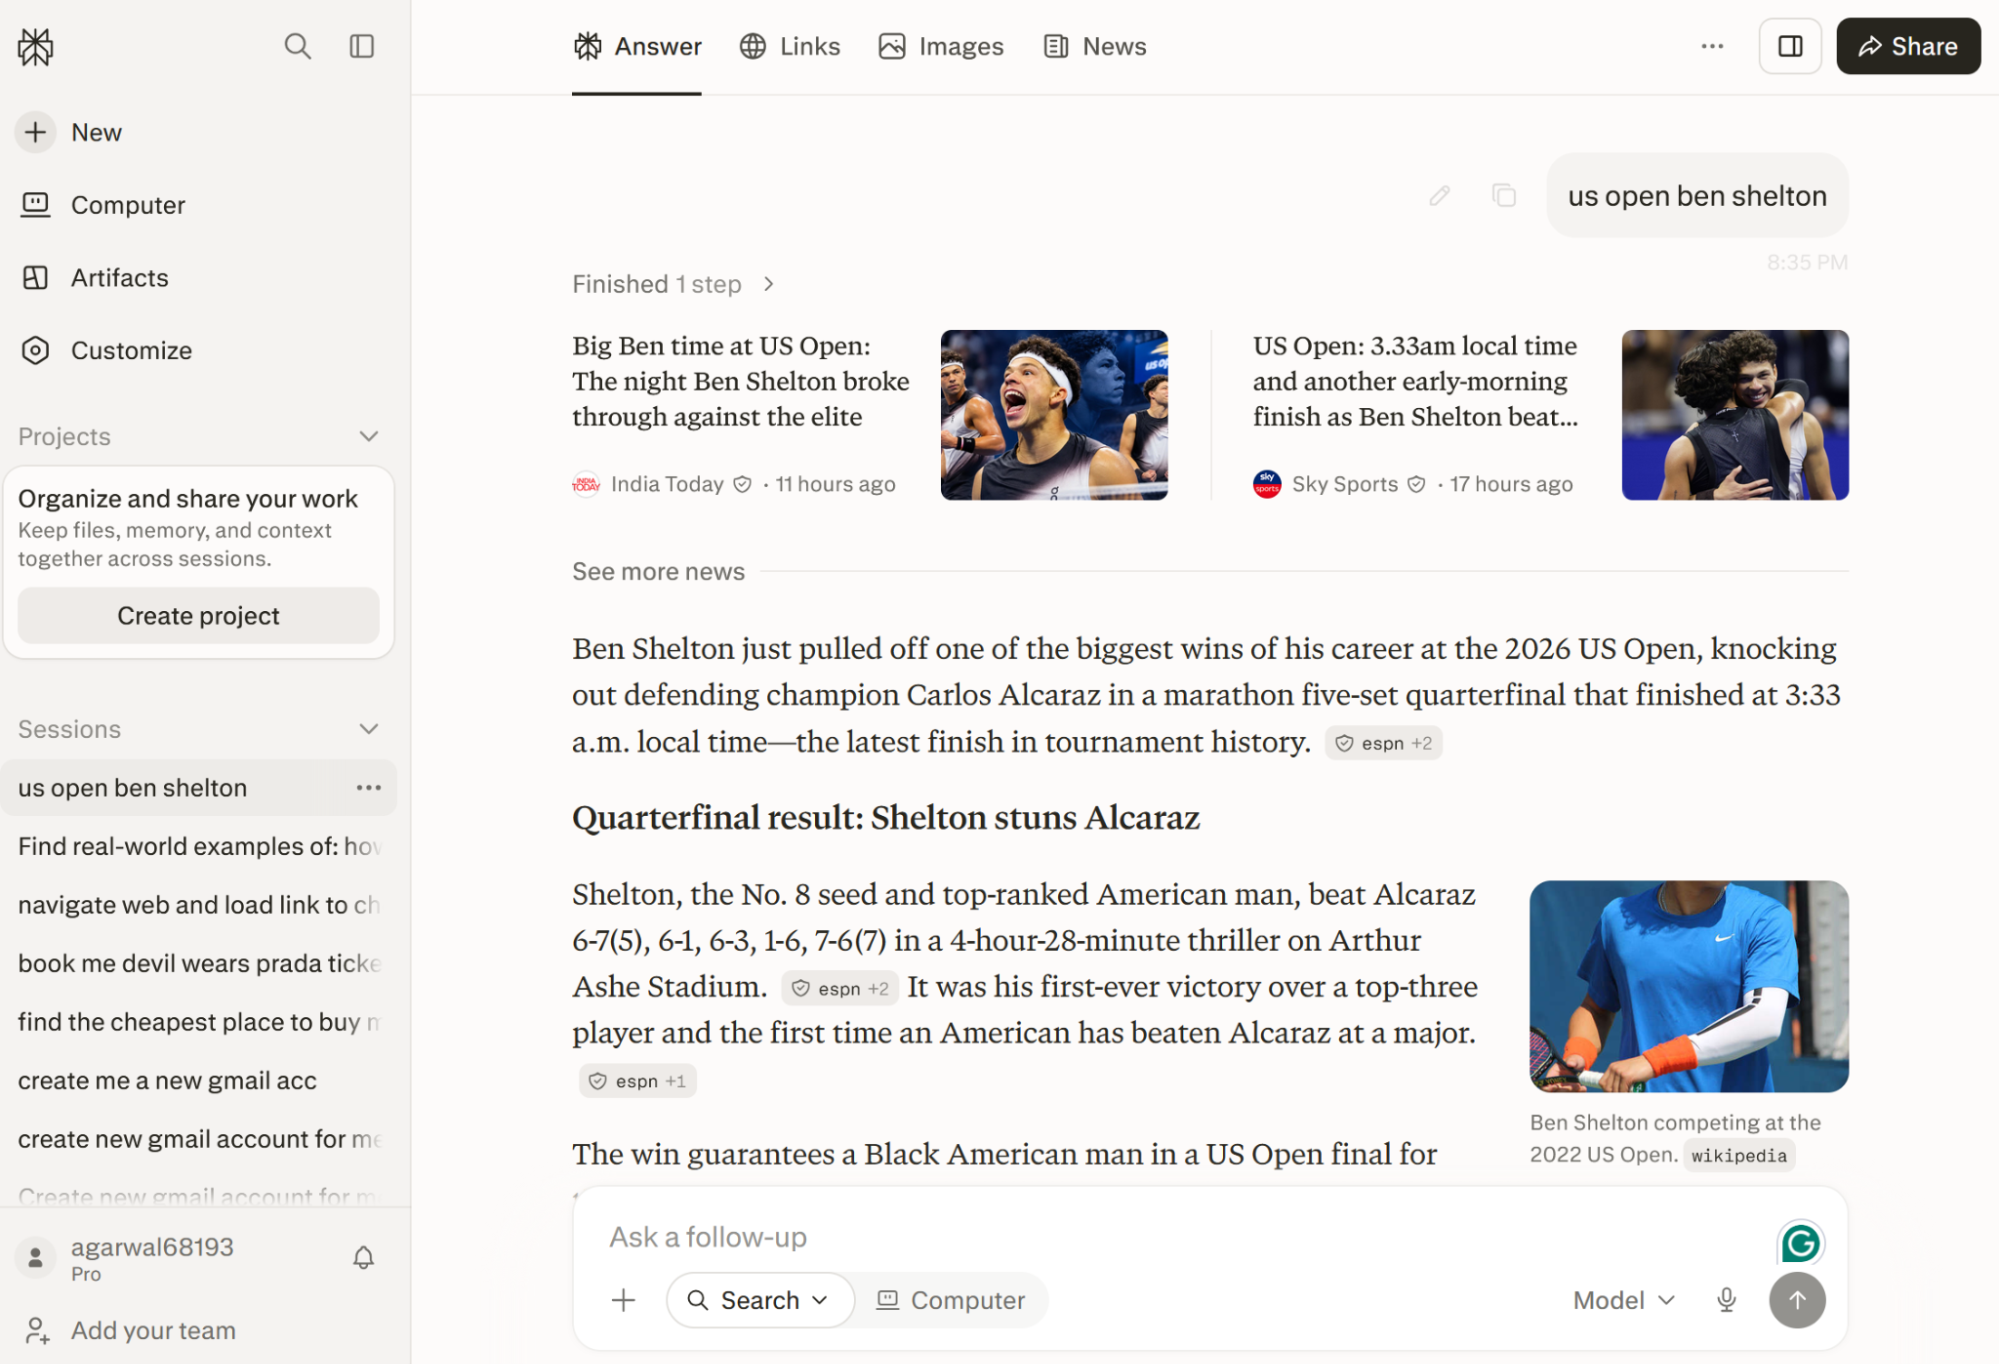Open the 'espn +1' citation chip
This screenshot has width=1999, height=1364.
[x=638, y=1081]
